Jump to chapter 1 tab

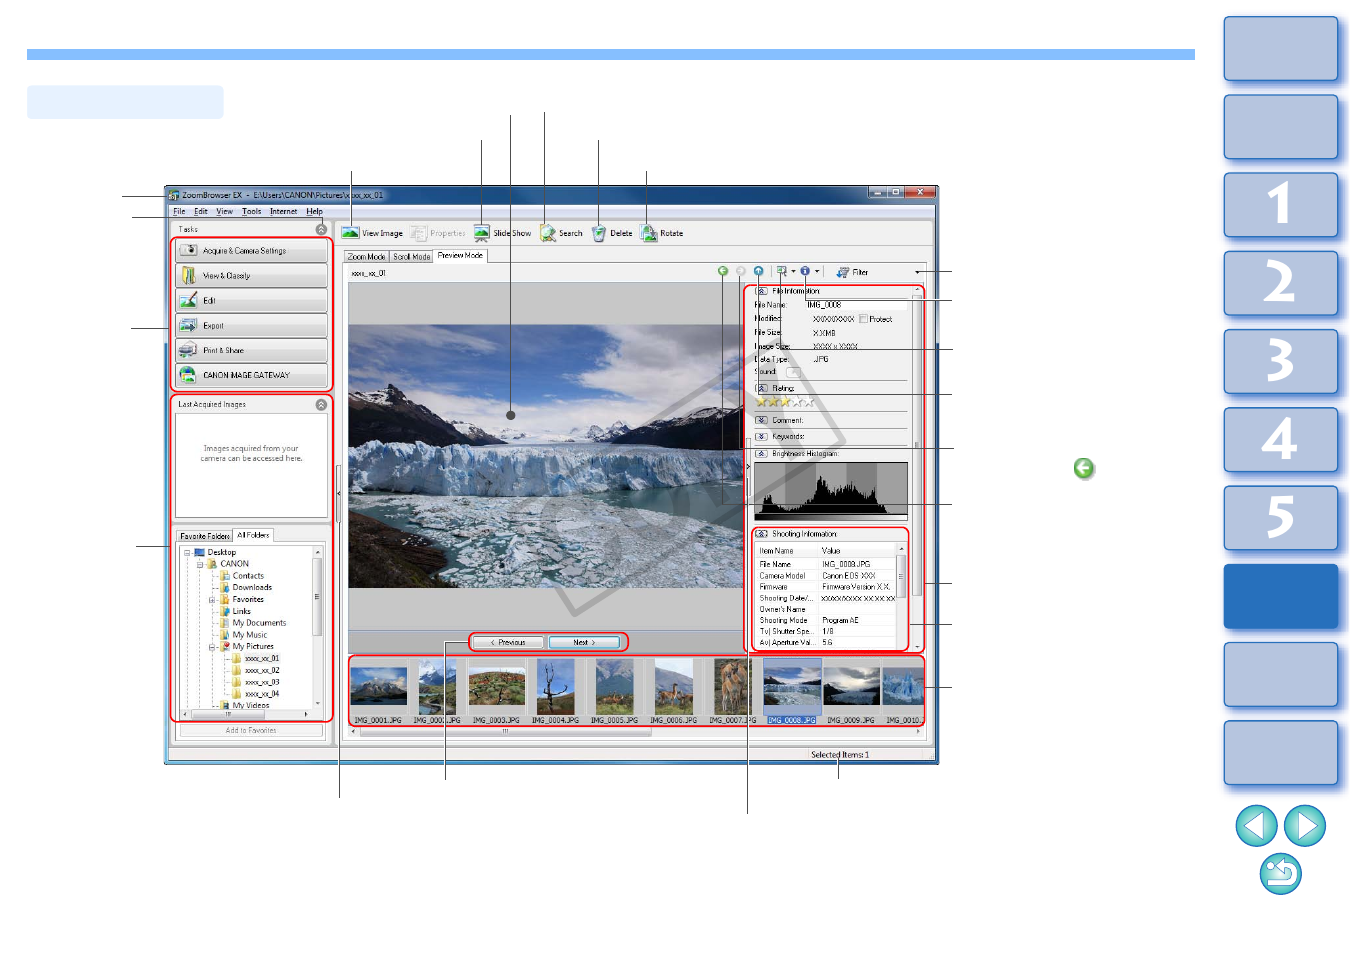(x=1281, y=205)
